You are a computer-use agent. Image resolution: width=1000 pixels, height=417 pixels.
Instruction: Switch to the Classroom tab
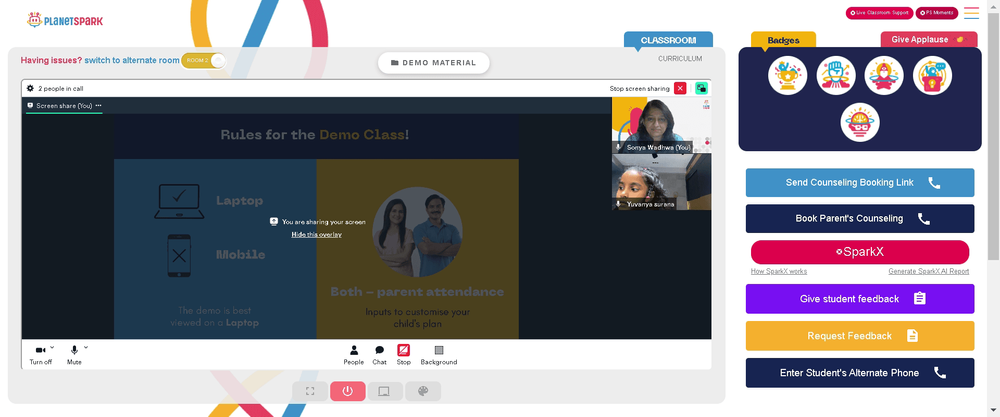pyautogui.click(x=668, y=40)
